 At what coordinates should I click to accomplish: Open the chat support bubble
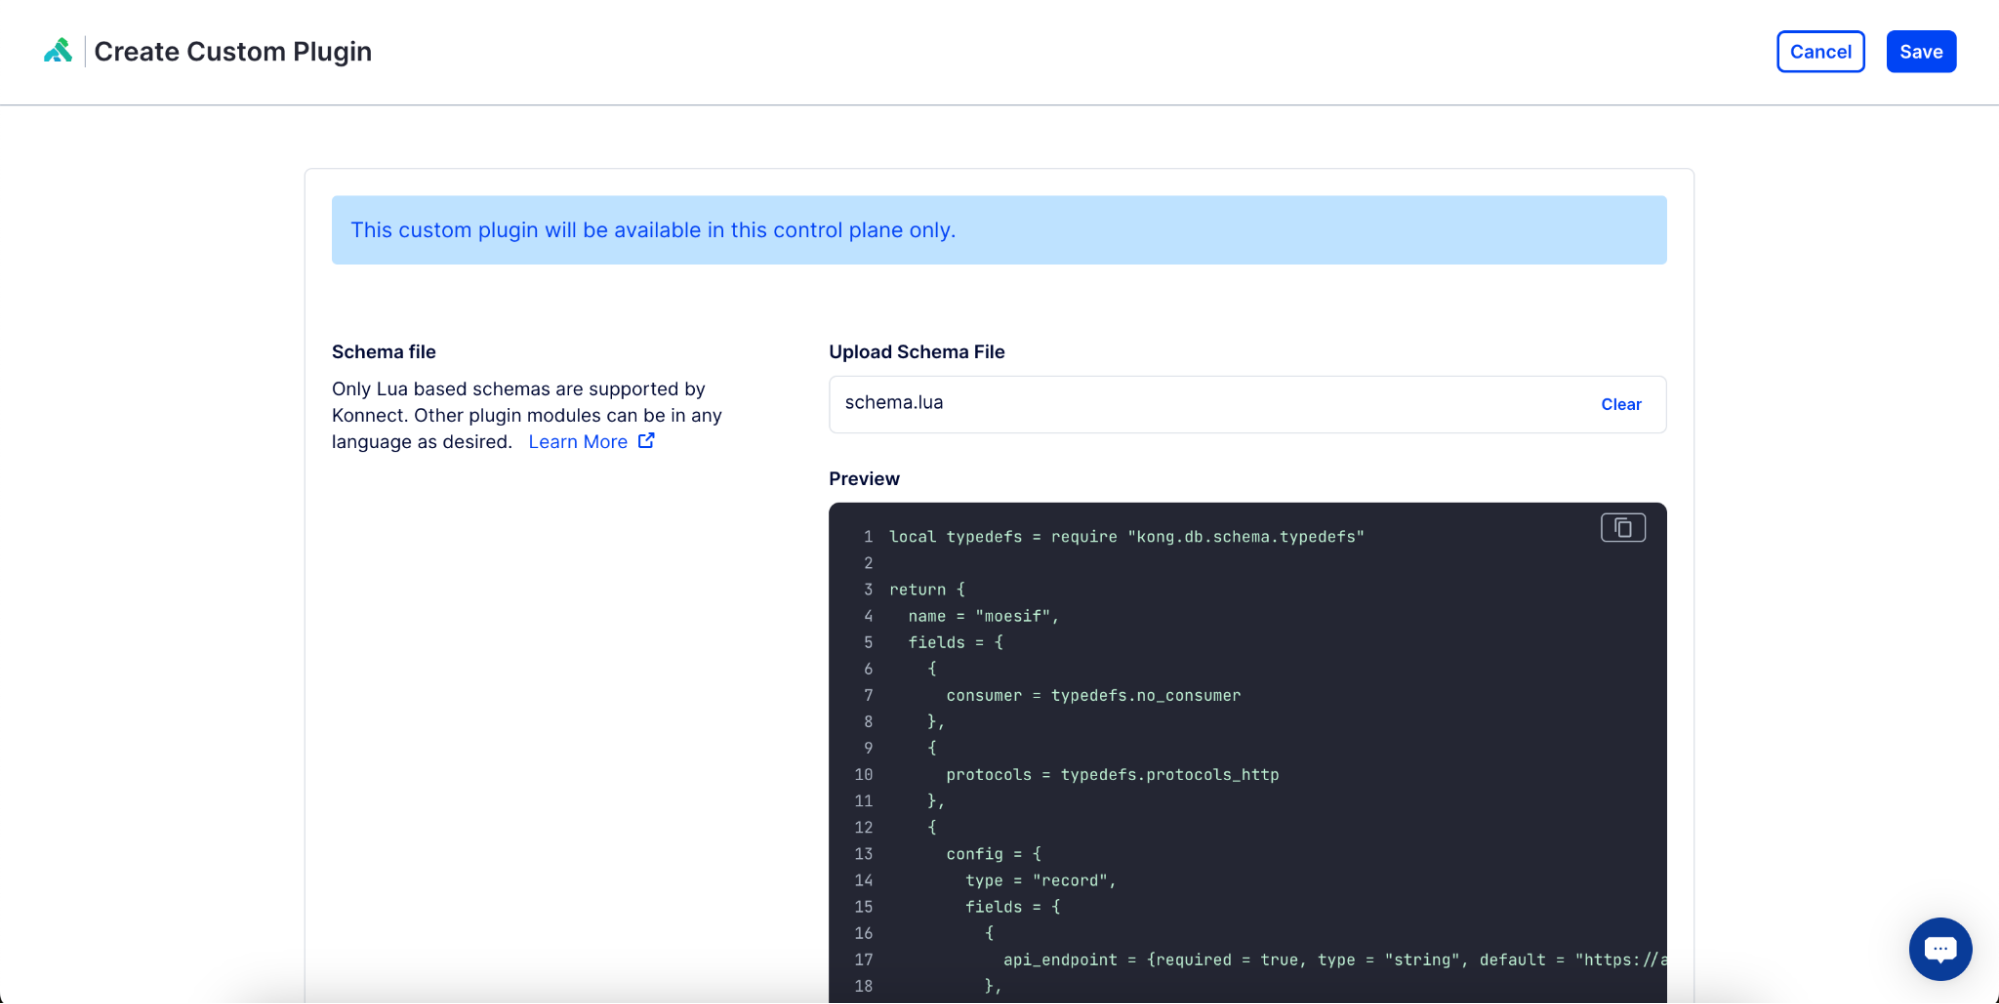point(1940,948)
